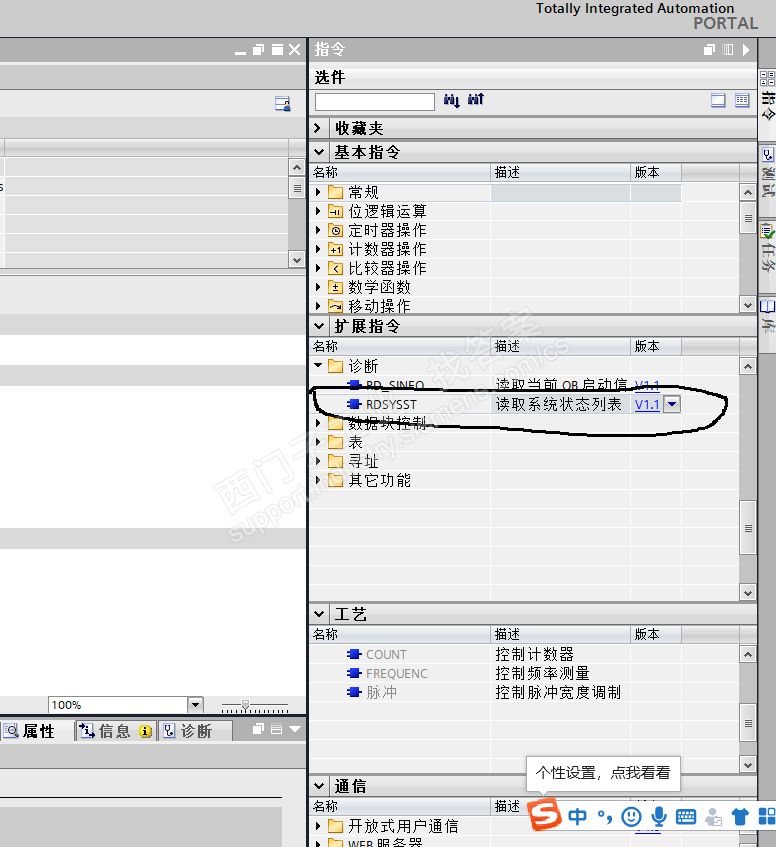The width and height of the screenshot is (776, 847).
Task: Open the 100% zoom level dropdown
Action: pyautogui.click(x=195, y=704)
